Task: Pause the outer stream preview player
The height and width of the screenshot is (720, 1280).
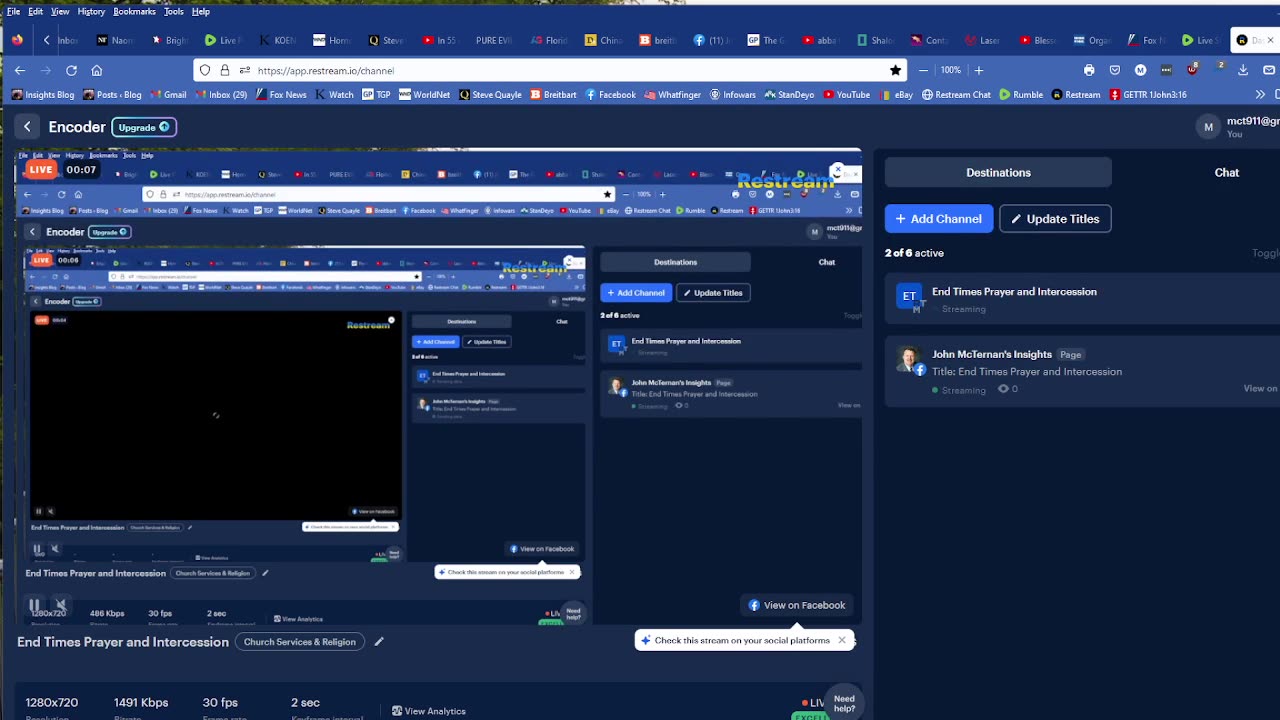Action: tap(35, 605)
